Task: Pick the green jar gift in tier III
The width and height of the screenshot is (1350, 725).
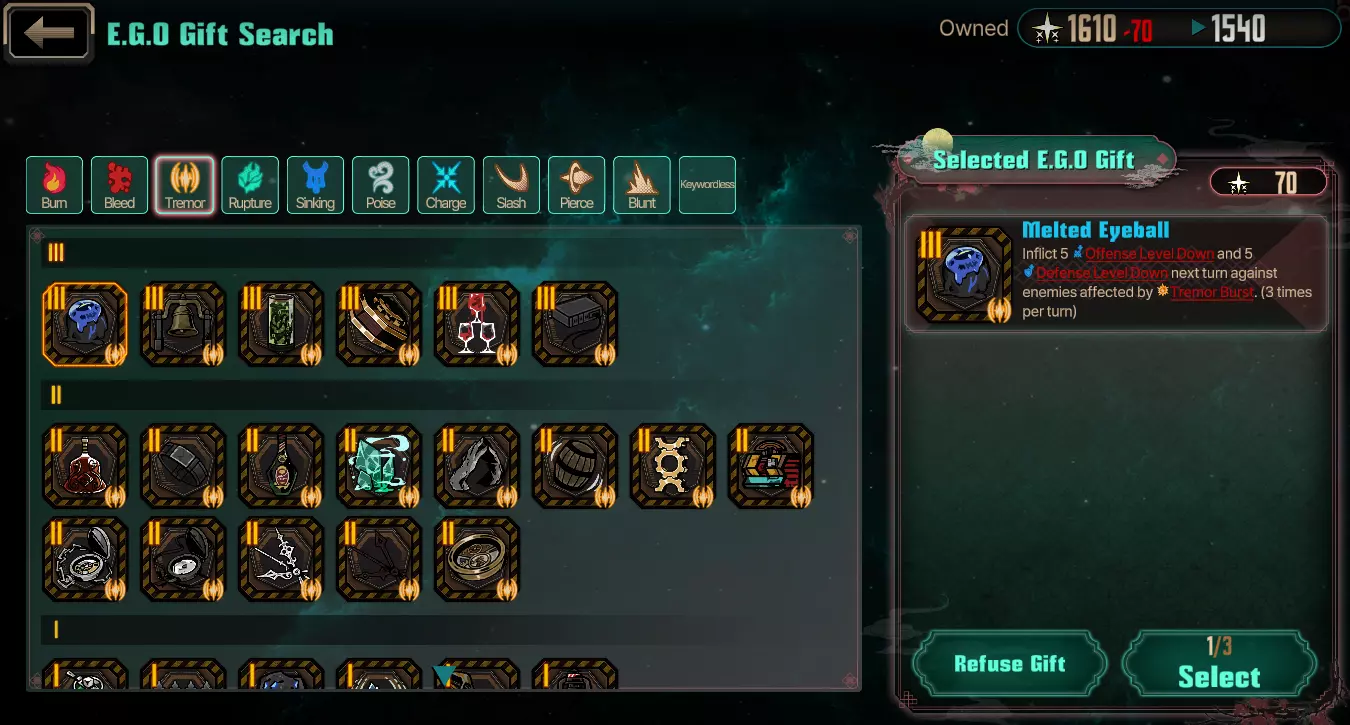Action: [x=280, y=324]
